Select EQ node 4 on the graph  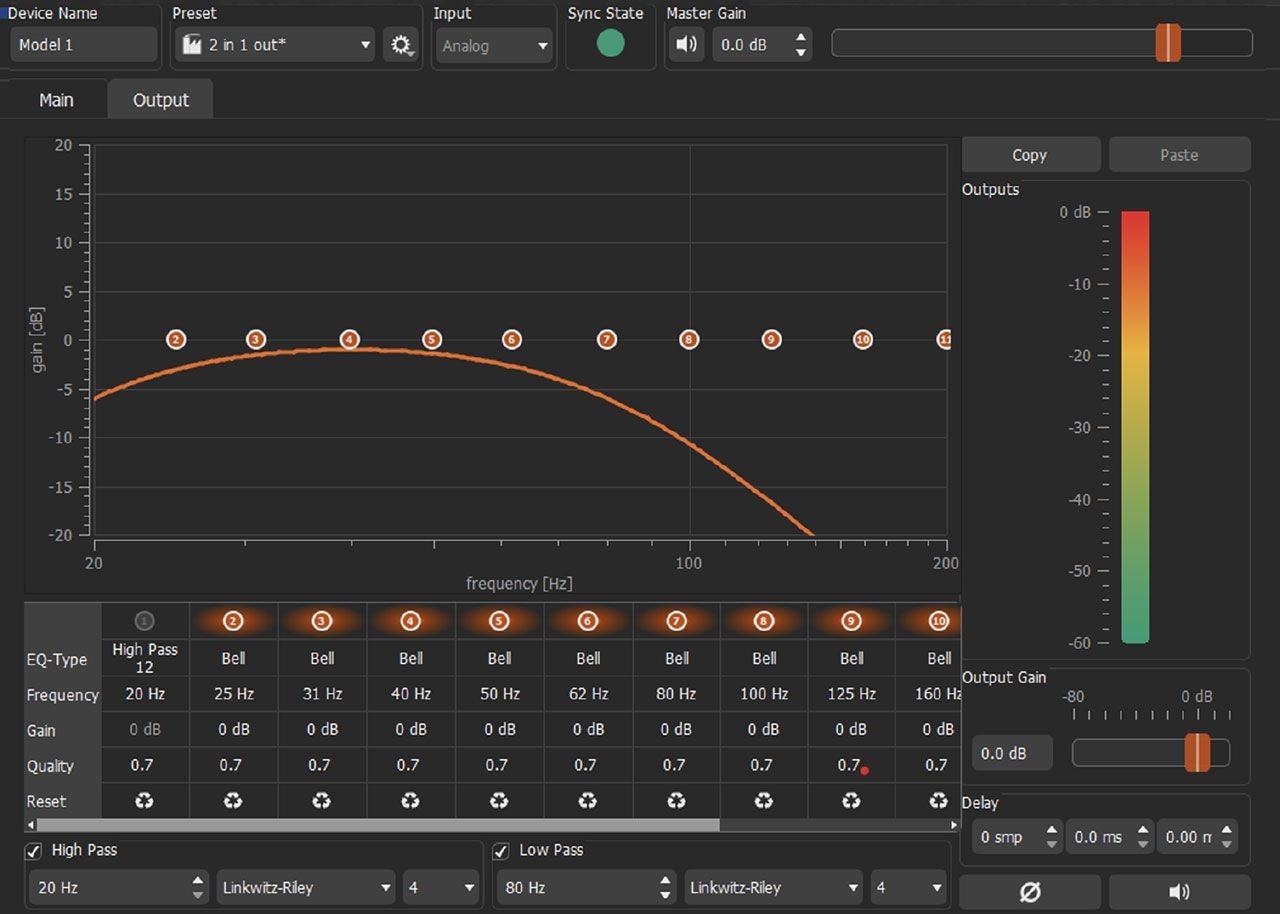[x=349, y=340]
